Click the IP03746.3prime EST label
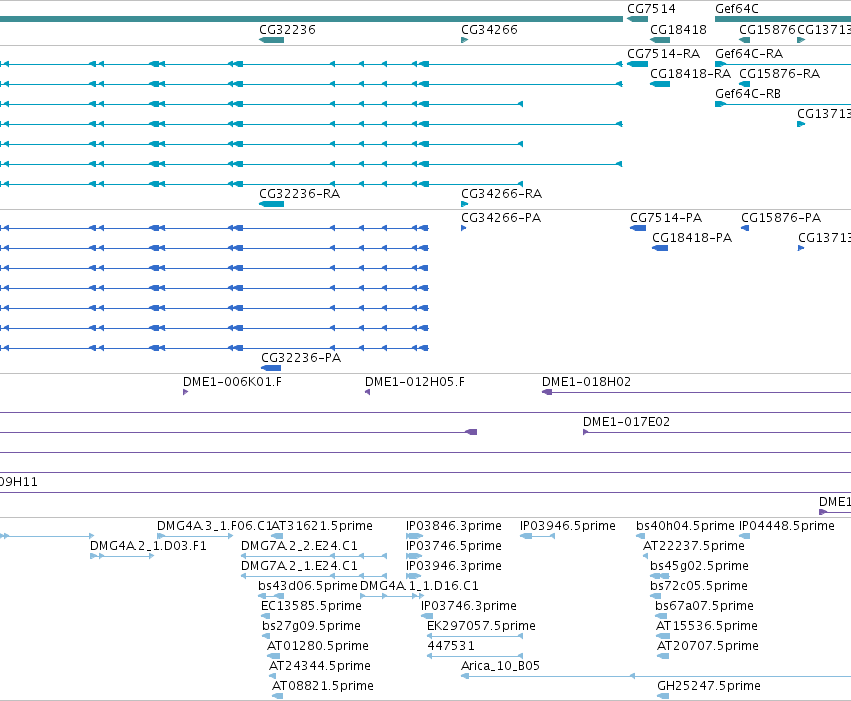851x701 pixels. coord(469,606)
